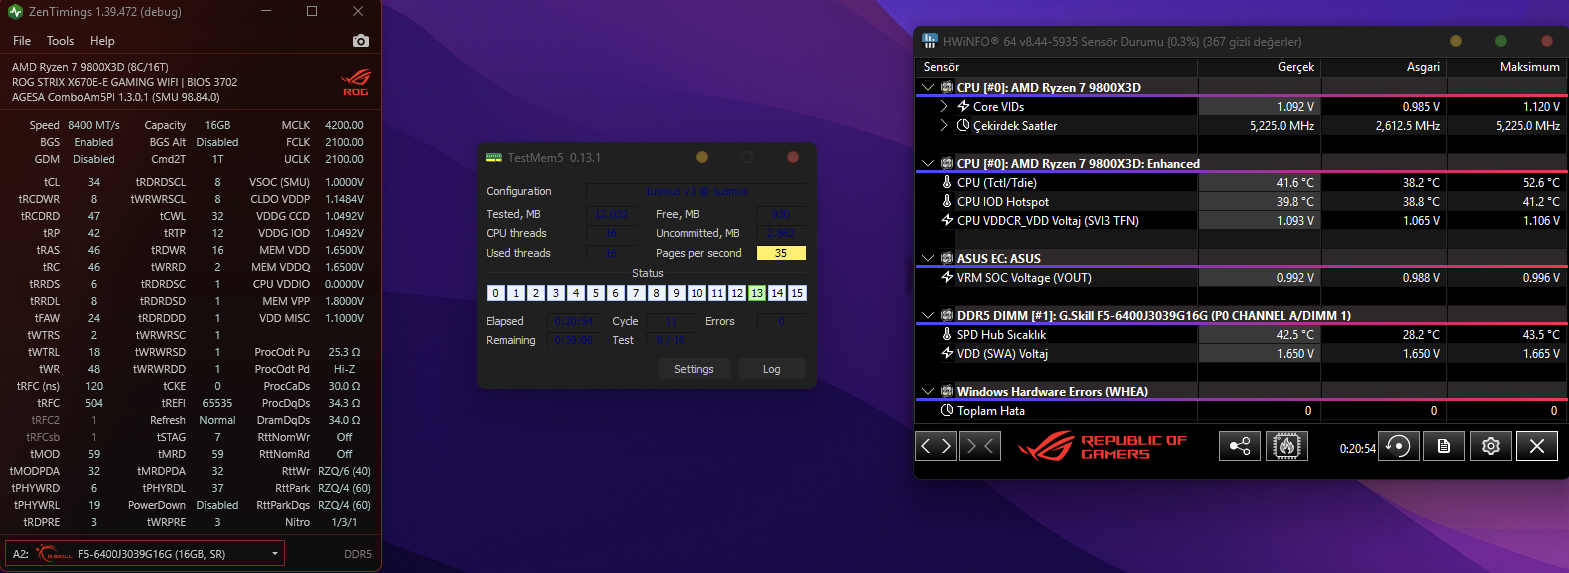Click the clock icon beside Çekirdek Saatler

click(x=963, y=125)
